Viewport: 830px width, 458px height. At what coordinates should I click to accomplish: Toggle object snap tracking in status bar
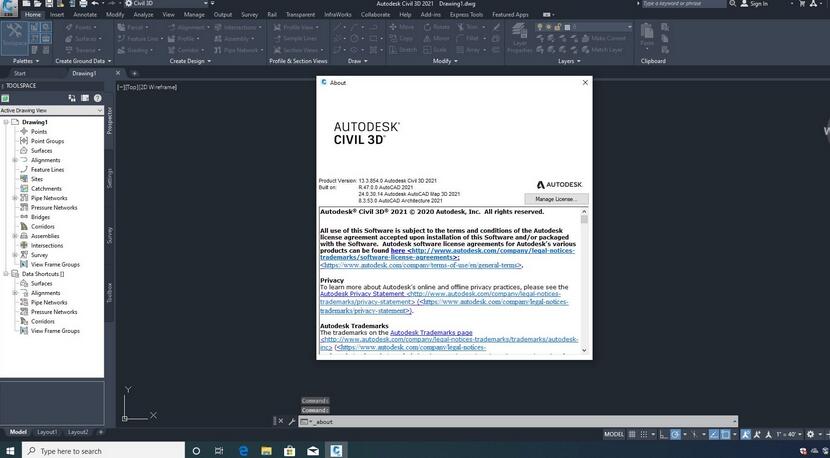coord(714,434)
